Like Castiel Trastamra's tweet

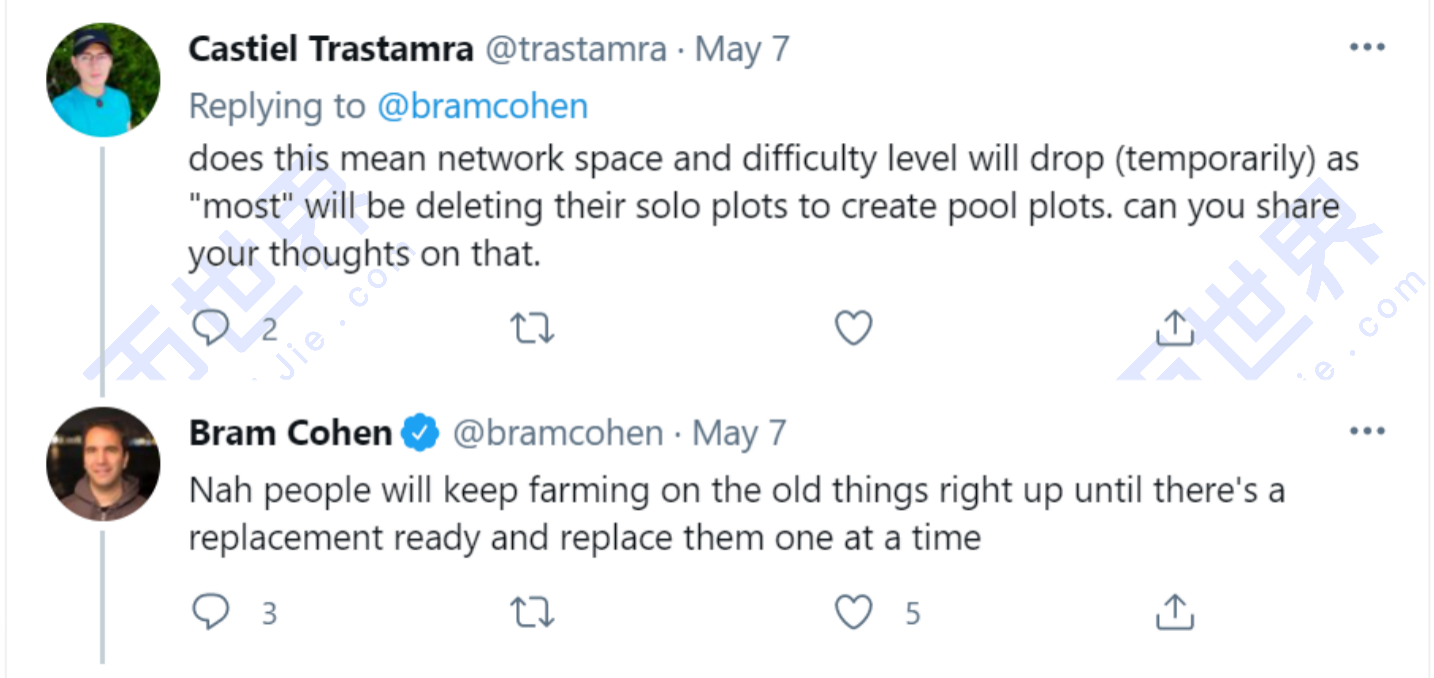point(853,328)
